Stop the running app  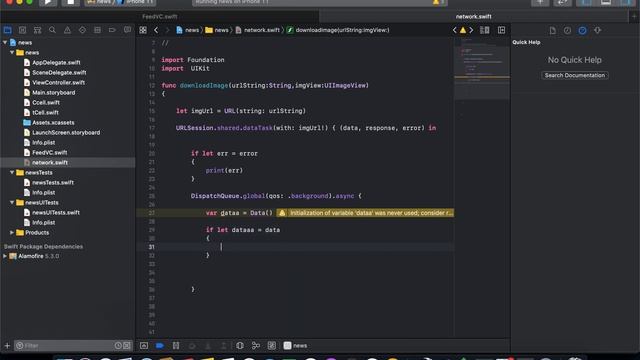(x=70, y=2)
